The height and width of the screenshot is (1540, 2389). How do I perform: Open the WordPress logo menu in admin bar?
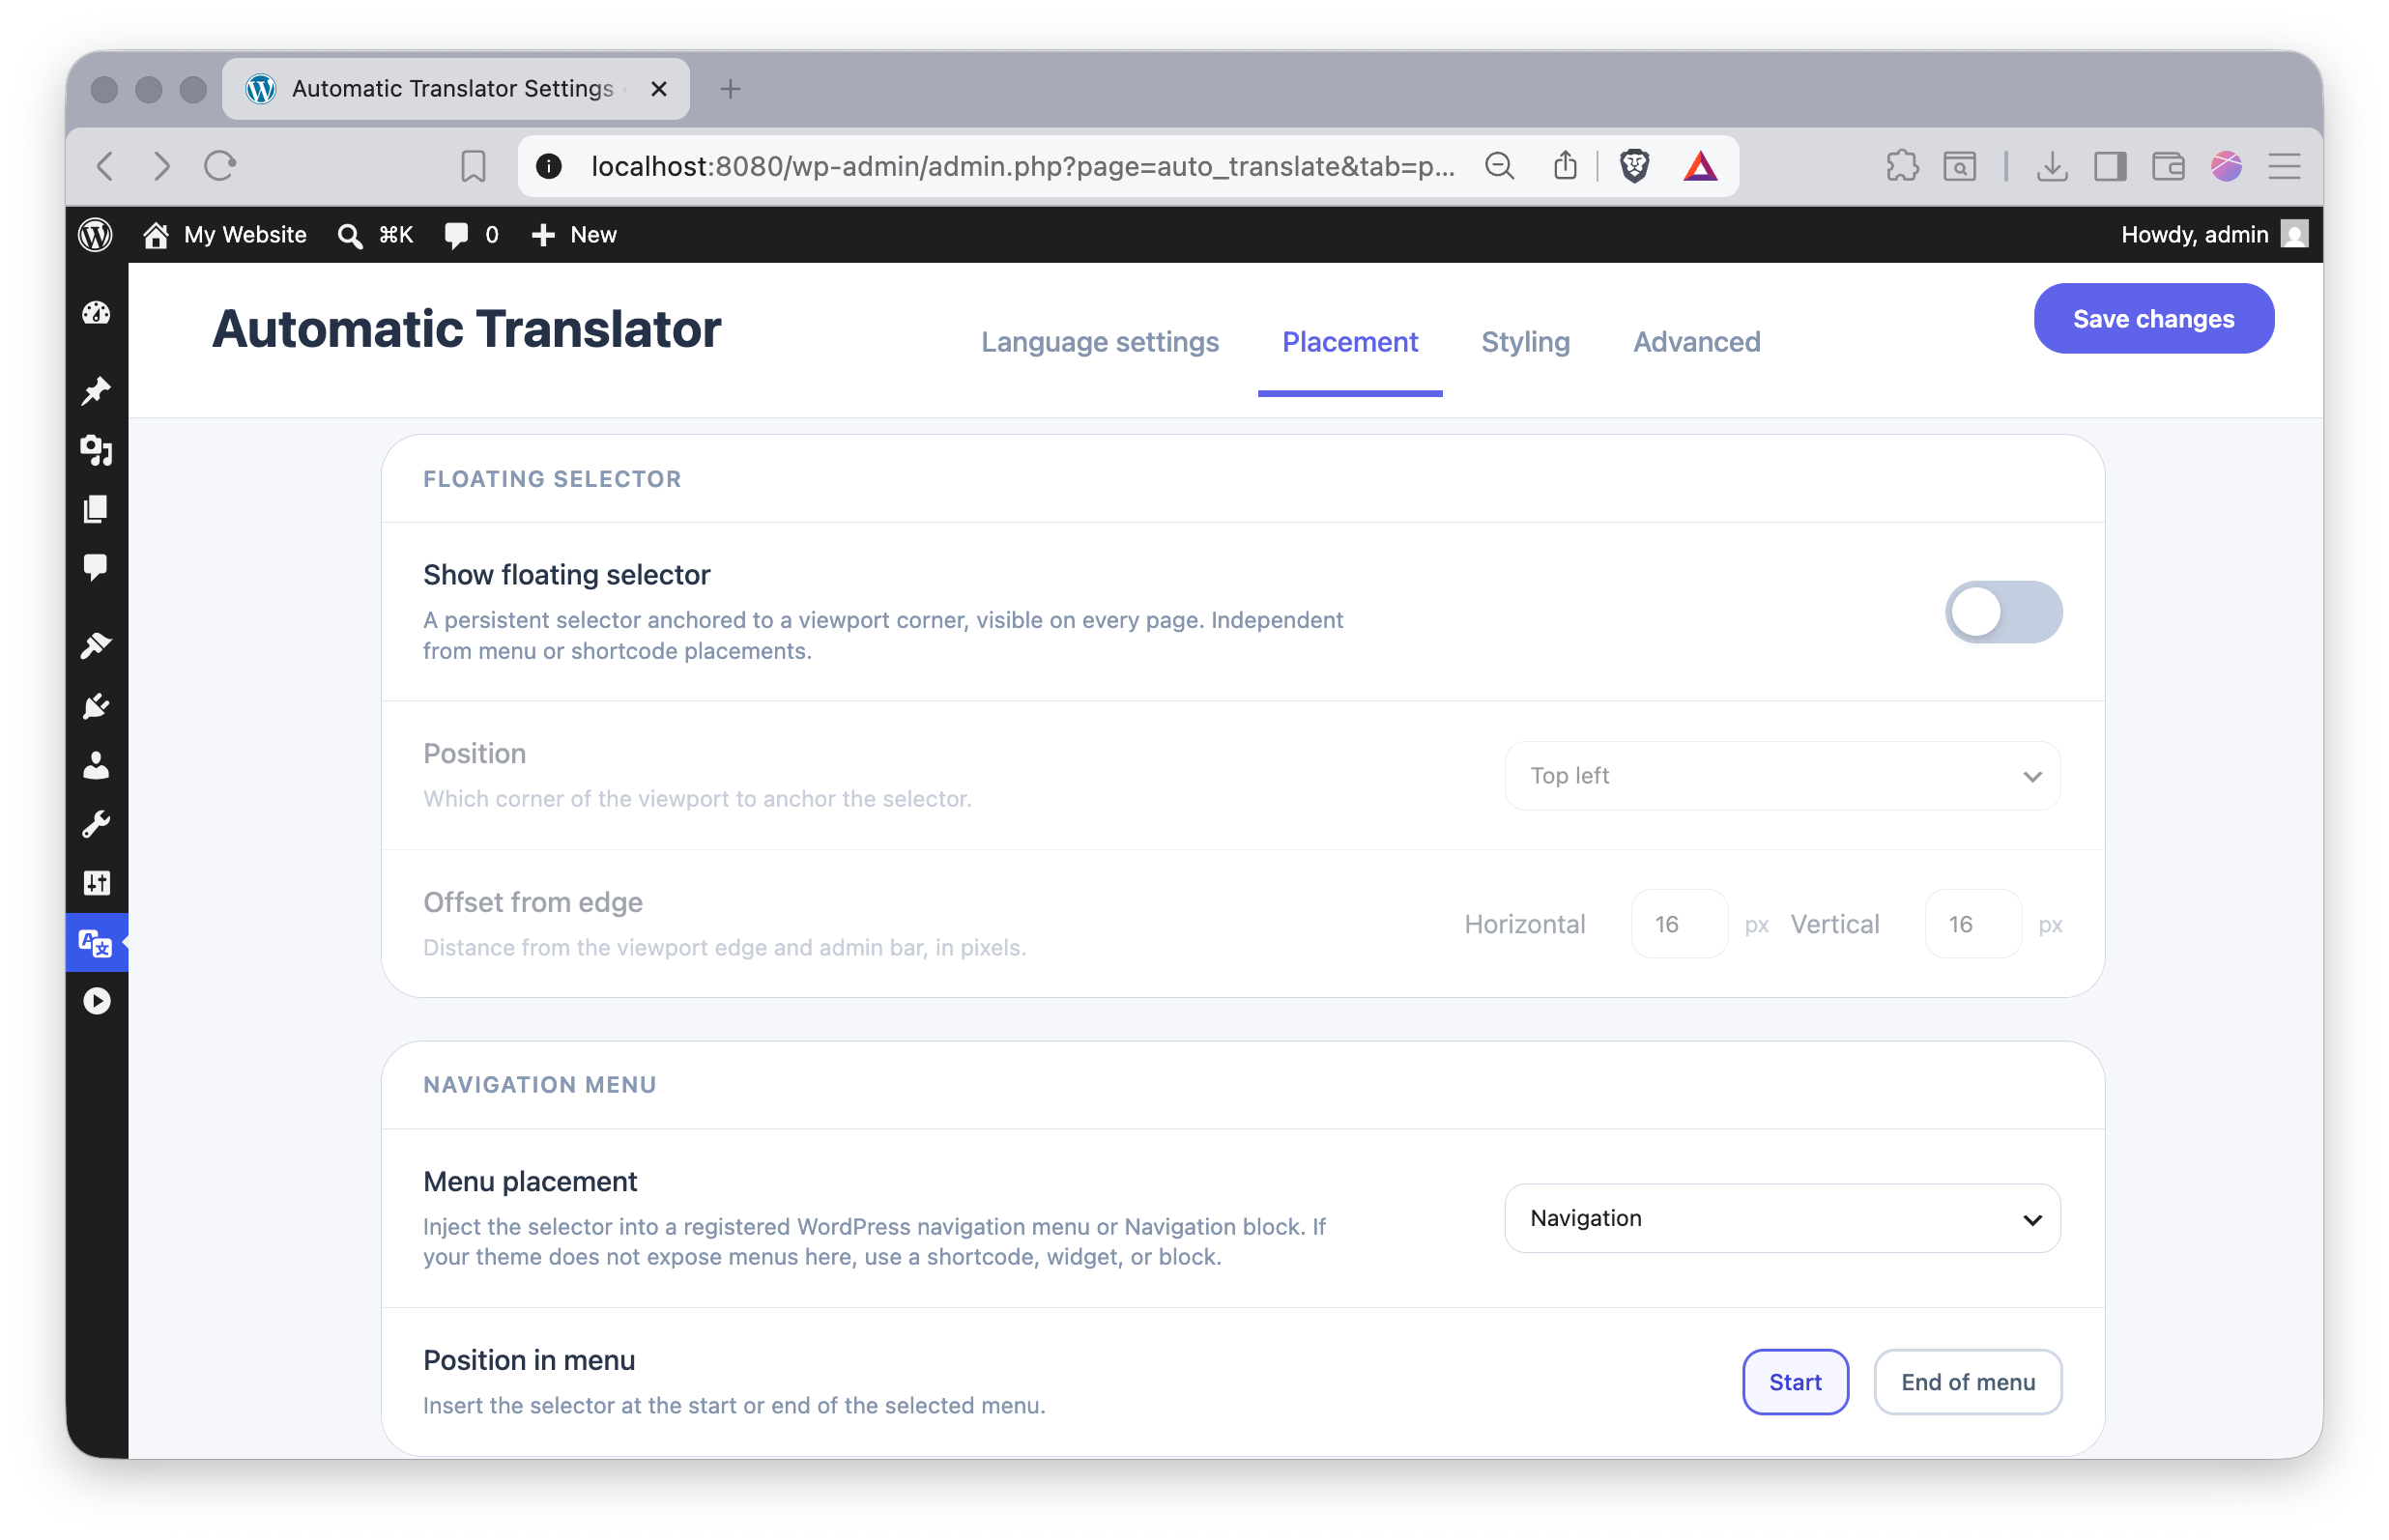(95, 235)
